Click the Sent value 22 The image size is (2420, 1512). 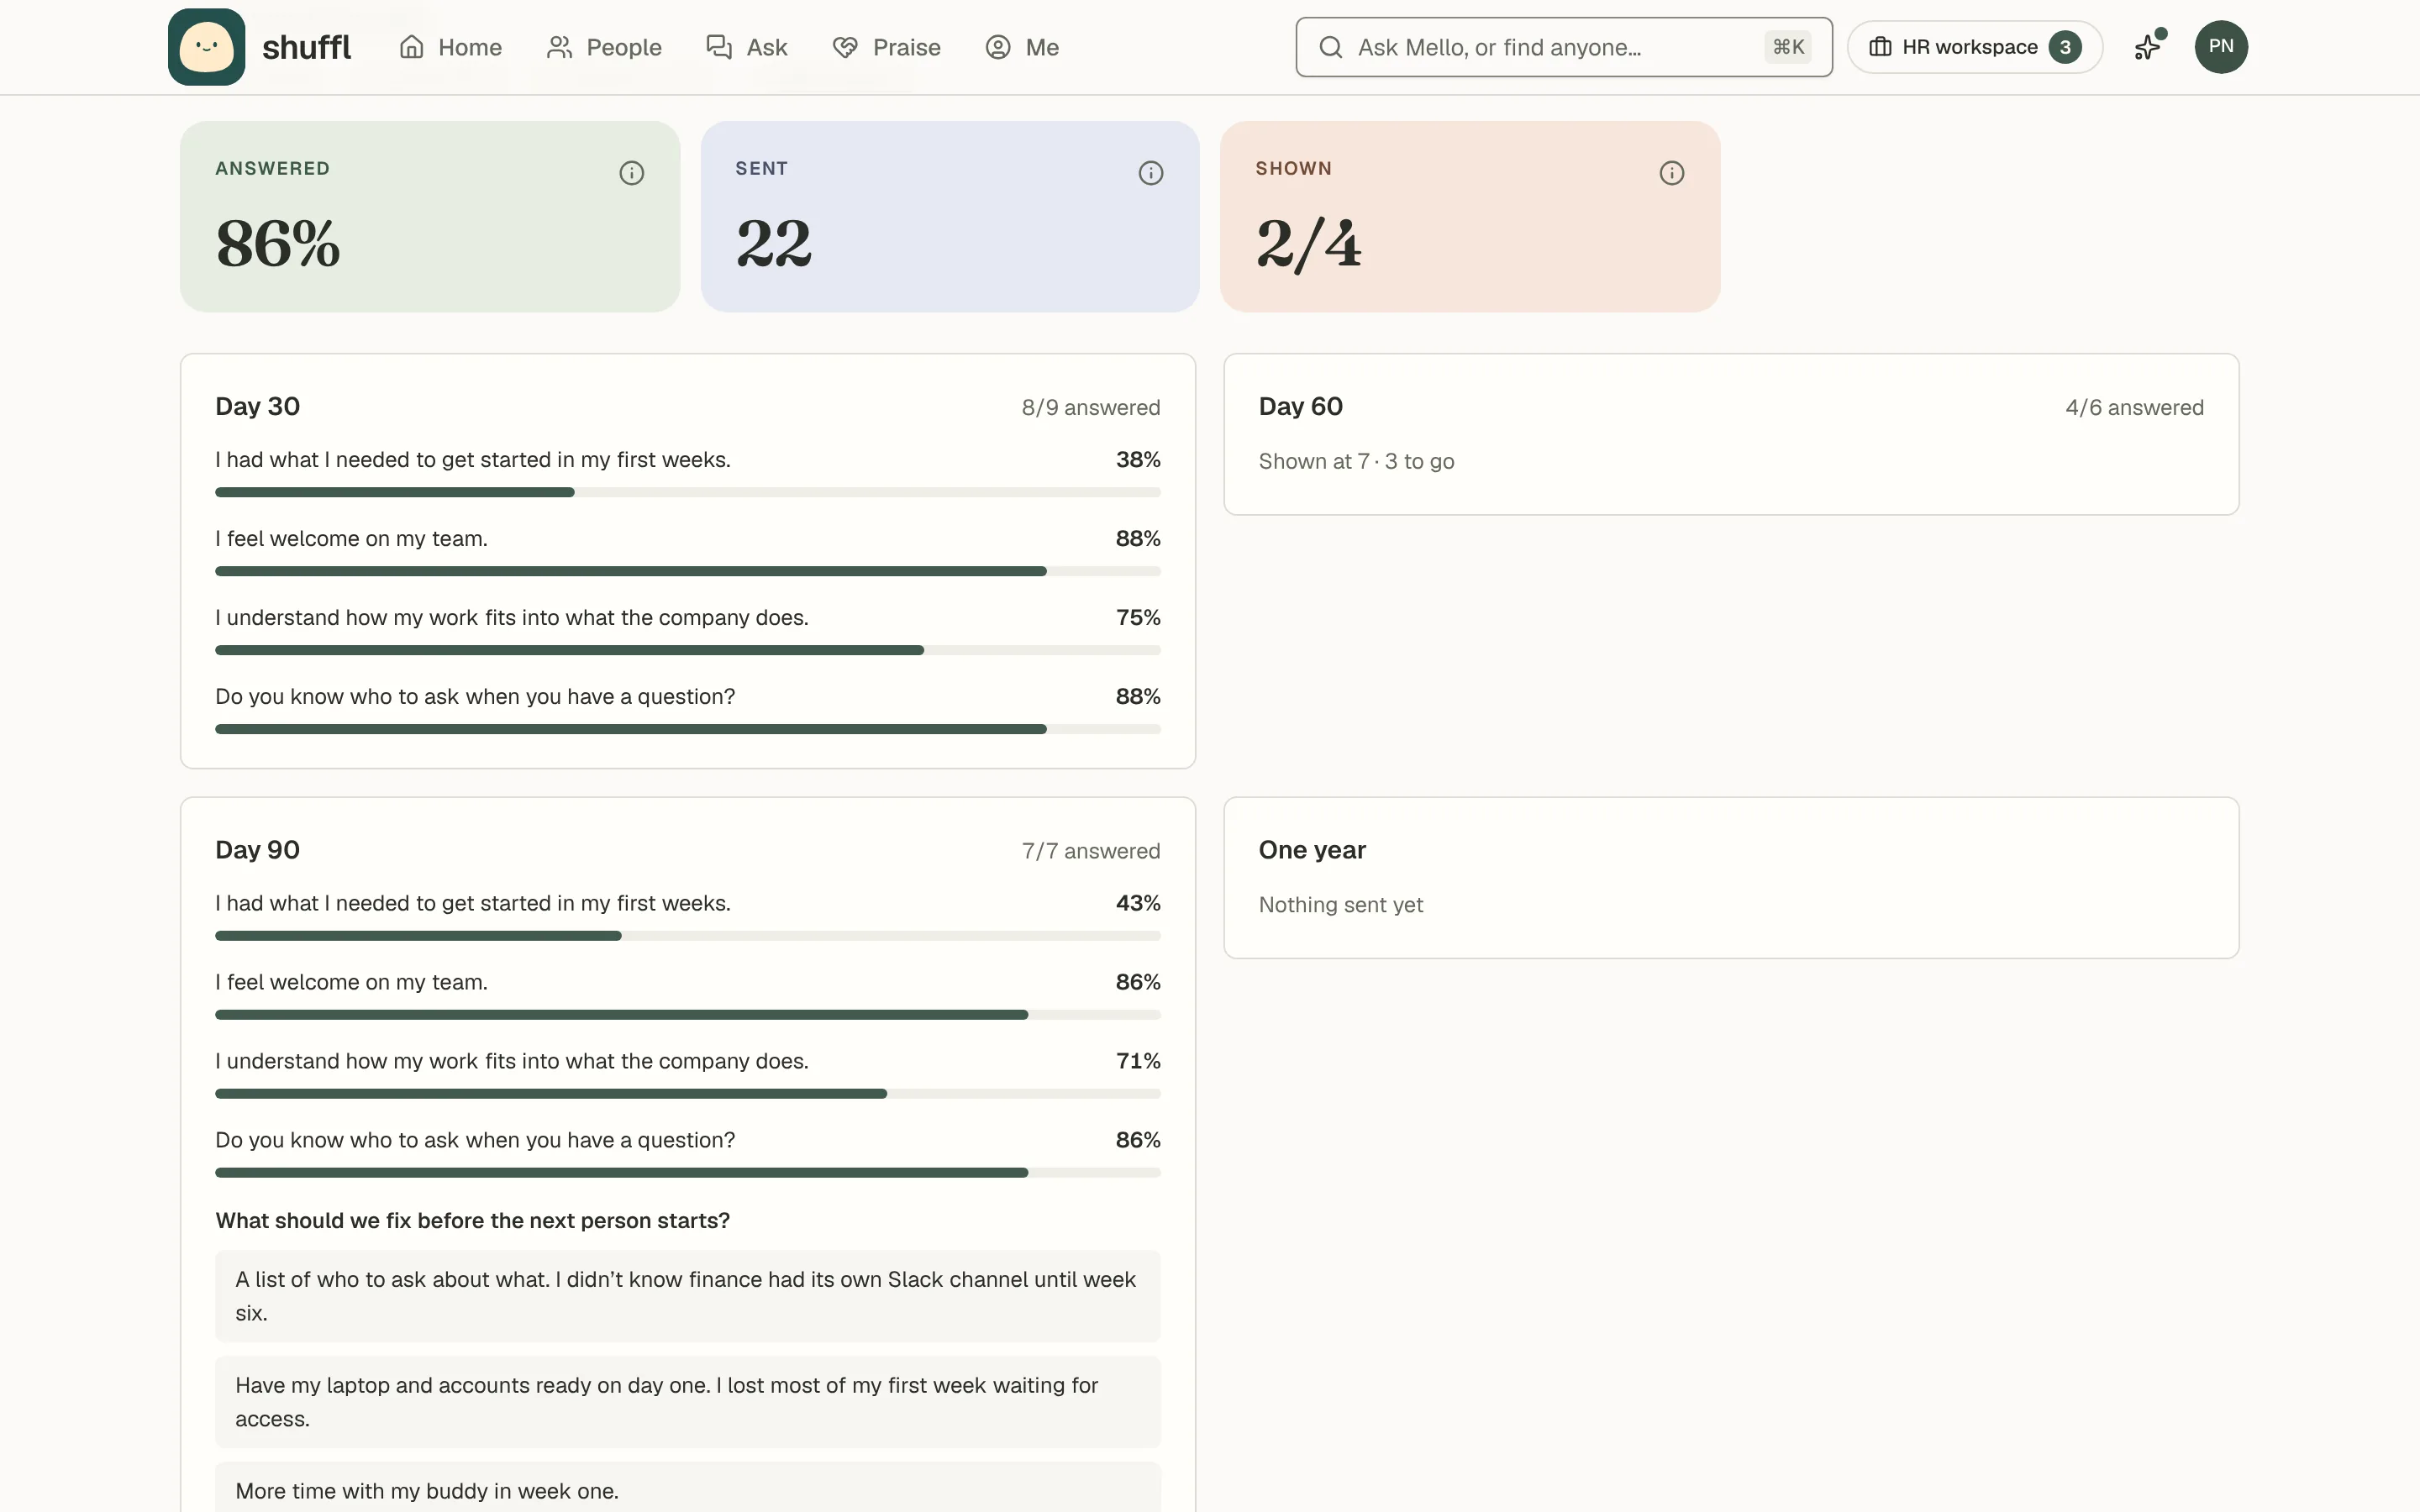tap(774, 243)
